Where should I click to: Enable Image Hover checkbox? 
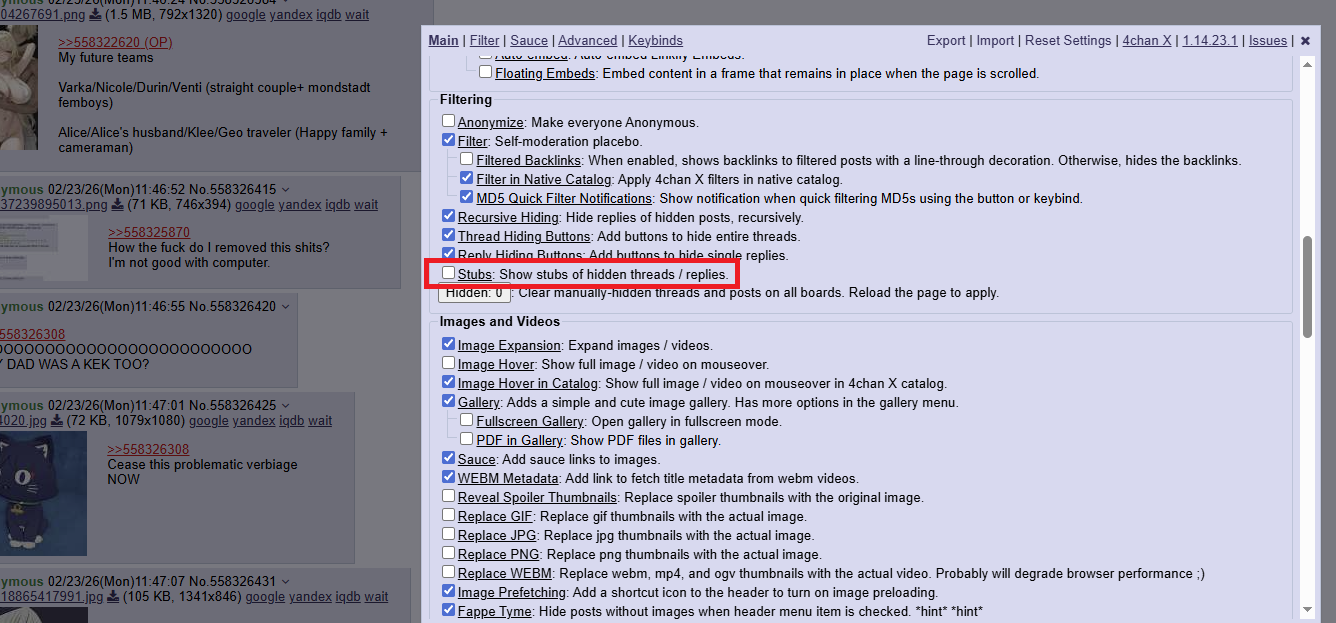(x=449, y=364)
